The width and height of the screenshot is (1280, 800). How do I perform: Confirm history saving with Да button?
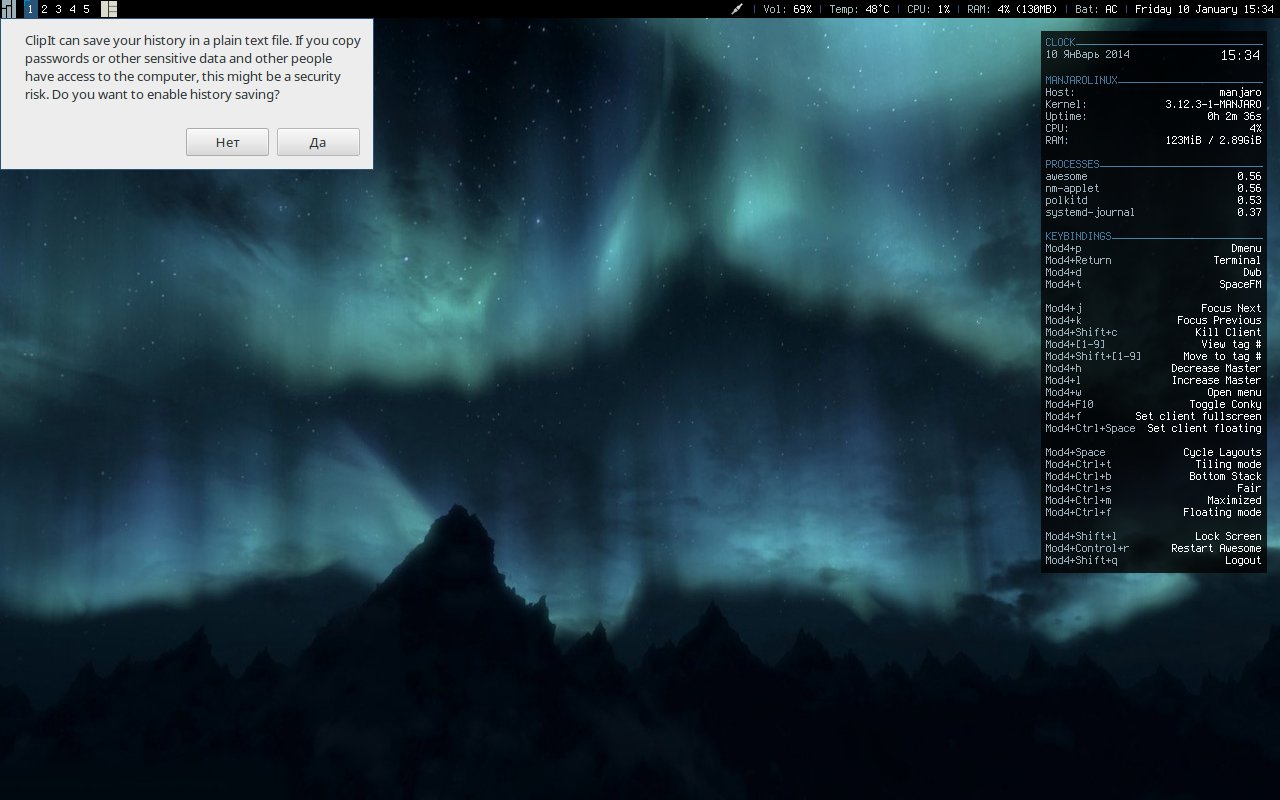tap(318, 142)
